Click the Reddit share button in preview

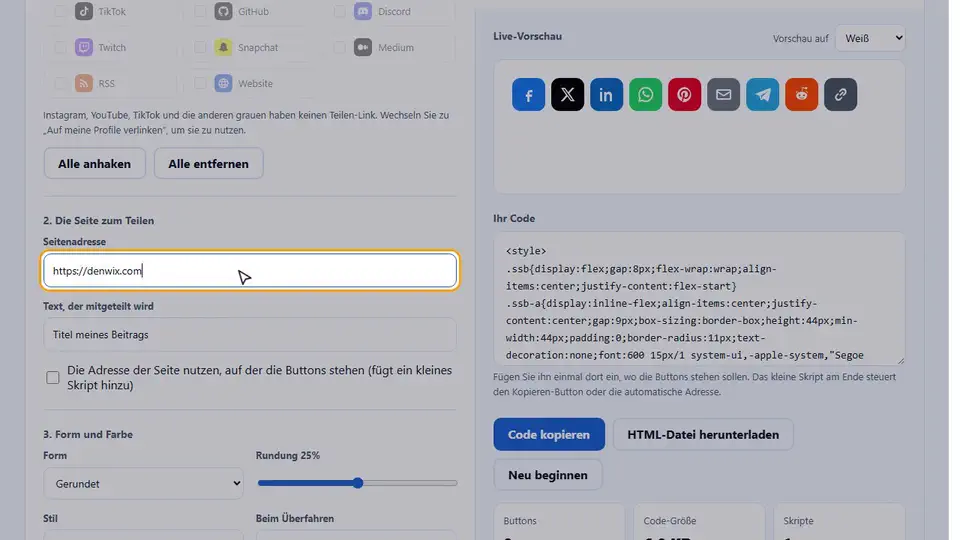(x=801, y=94)
